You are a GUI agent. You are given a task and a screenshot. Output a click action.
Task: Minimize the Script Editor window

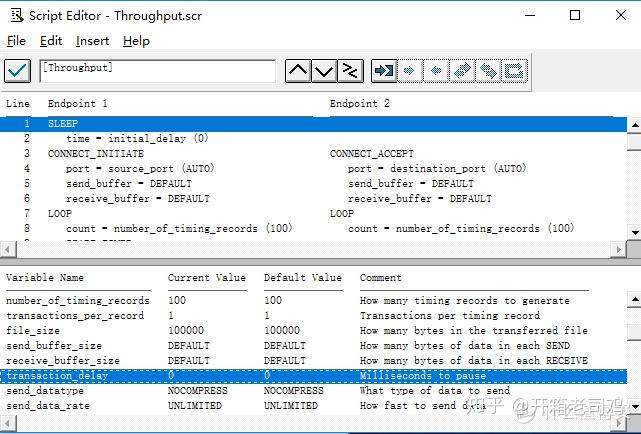click(530, 16)
